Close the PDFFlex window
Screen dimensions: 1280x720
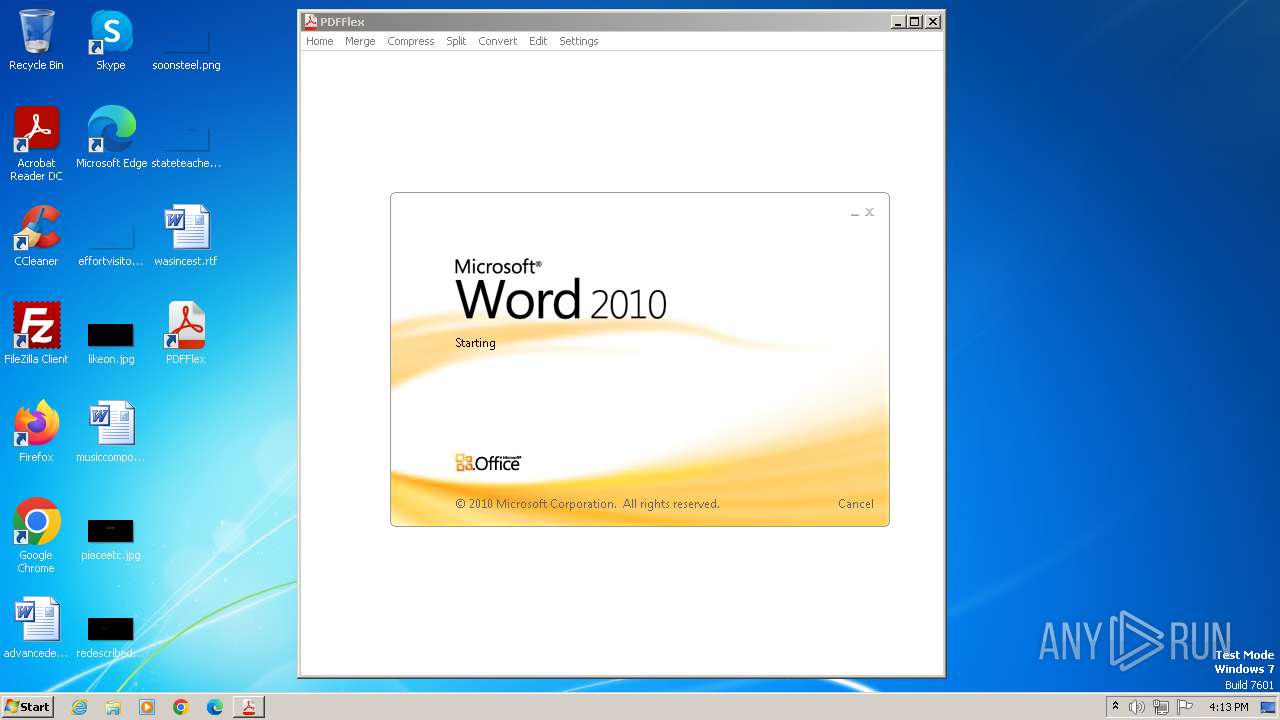pyautogui.click(x=932, y=21)
